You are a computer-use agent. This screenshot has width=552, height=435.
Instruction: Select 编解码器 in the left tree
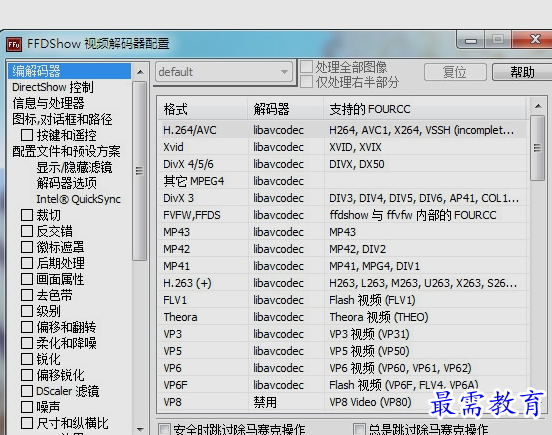(x=69, y=71)
